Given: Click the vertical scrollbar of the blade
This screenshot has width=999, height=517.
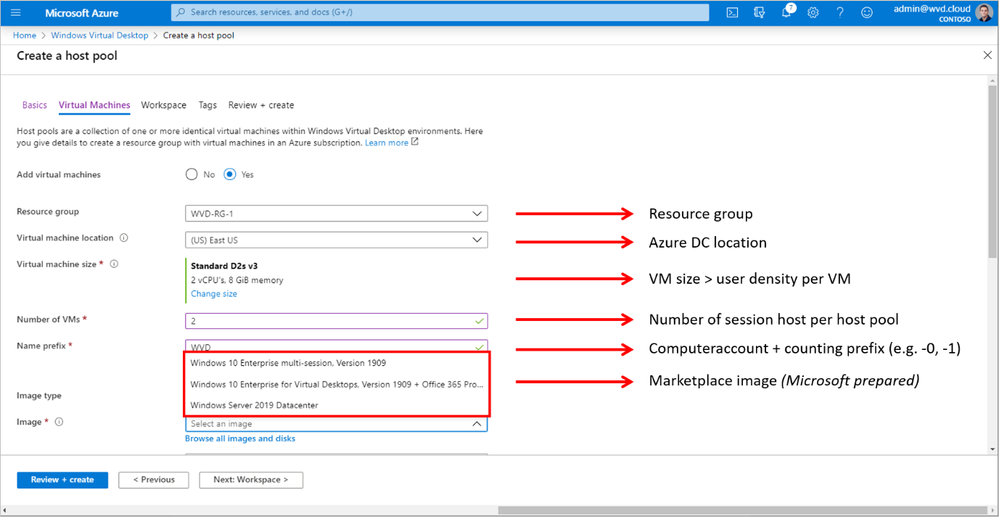Looking at the screenshot, I should tap(993, 171).
